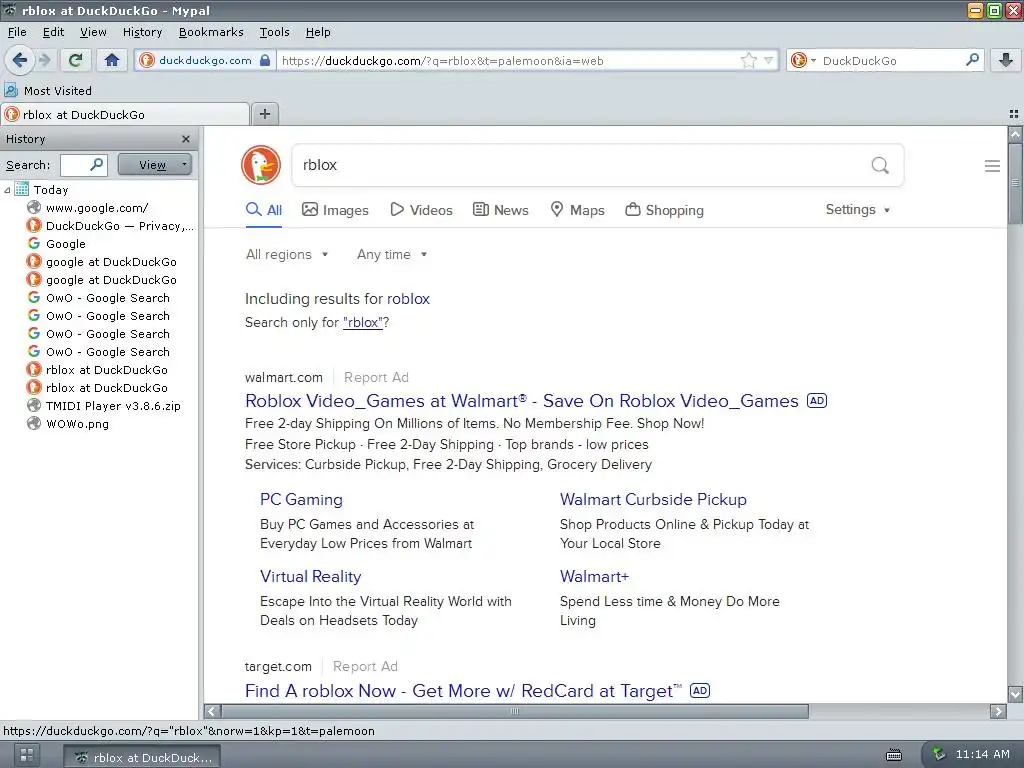Click the AD badge on Target result
Screen dimensions: 1024x768
point(699,690)
